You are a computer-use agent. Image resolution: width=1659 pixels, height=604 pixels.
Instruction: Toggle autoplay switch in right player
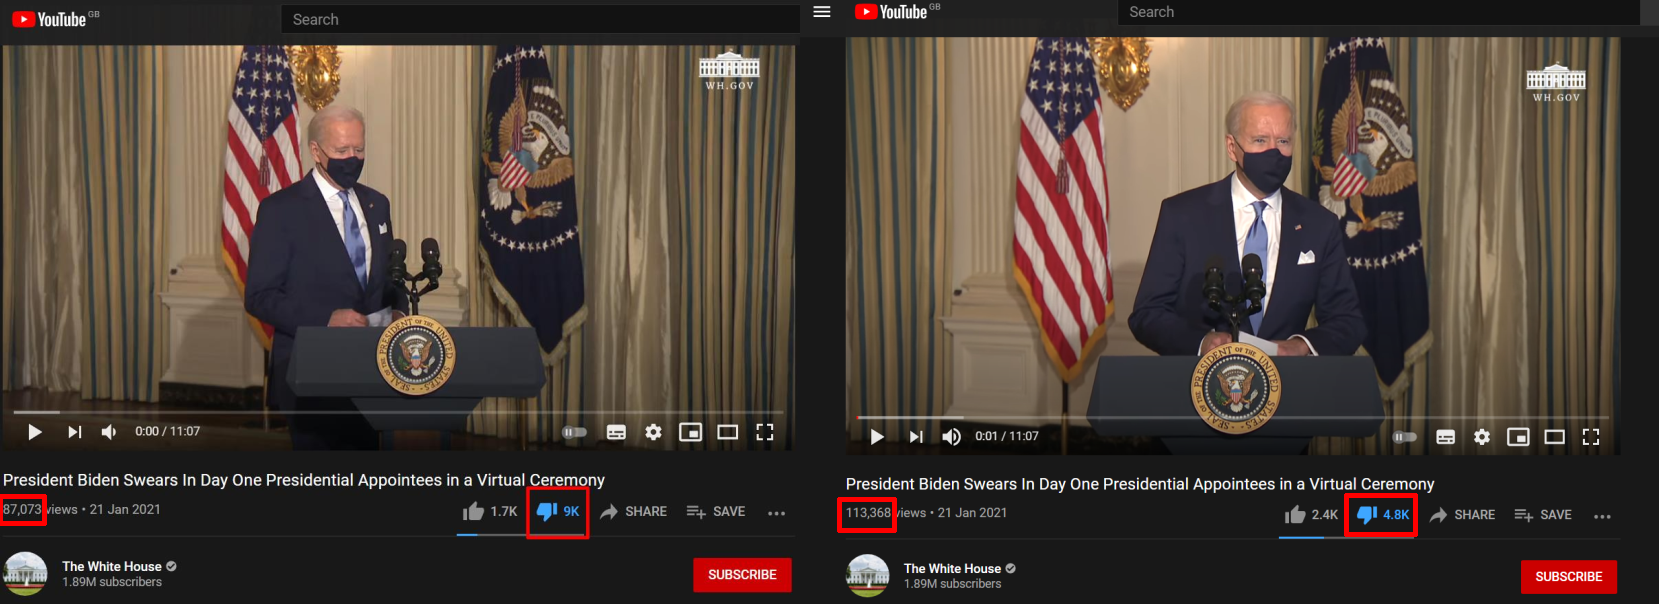point(1405,437)
